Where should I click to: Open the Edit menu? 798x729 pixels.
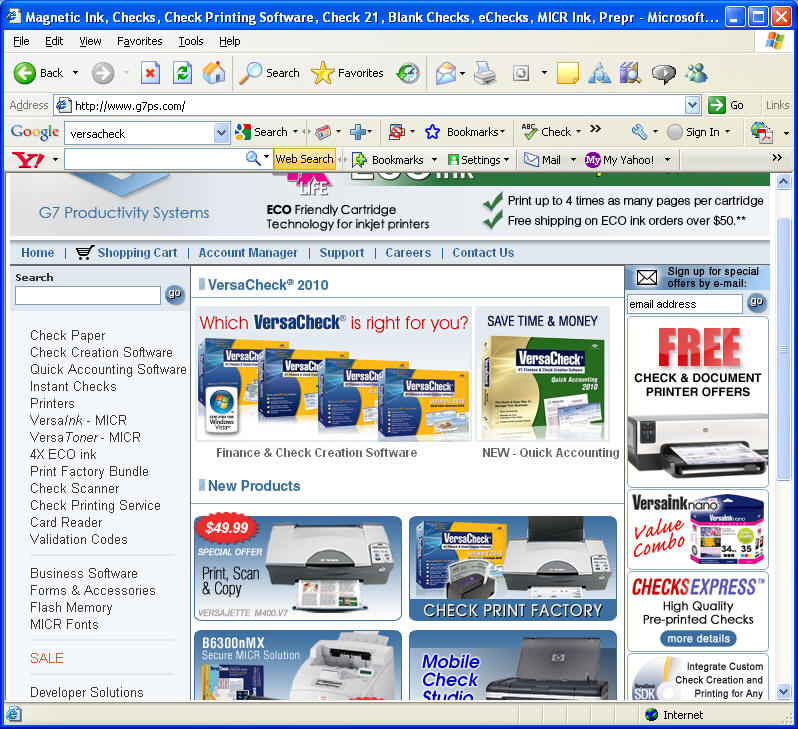[x=54, y=41]
